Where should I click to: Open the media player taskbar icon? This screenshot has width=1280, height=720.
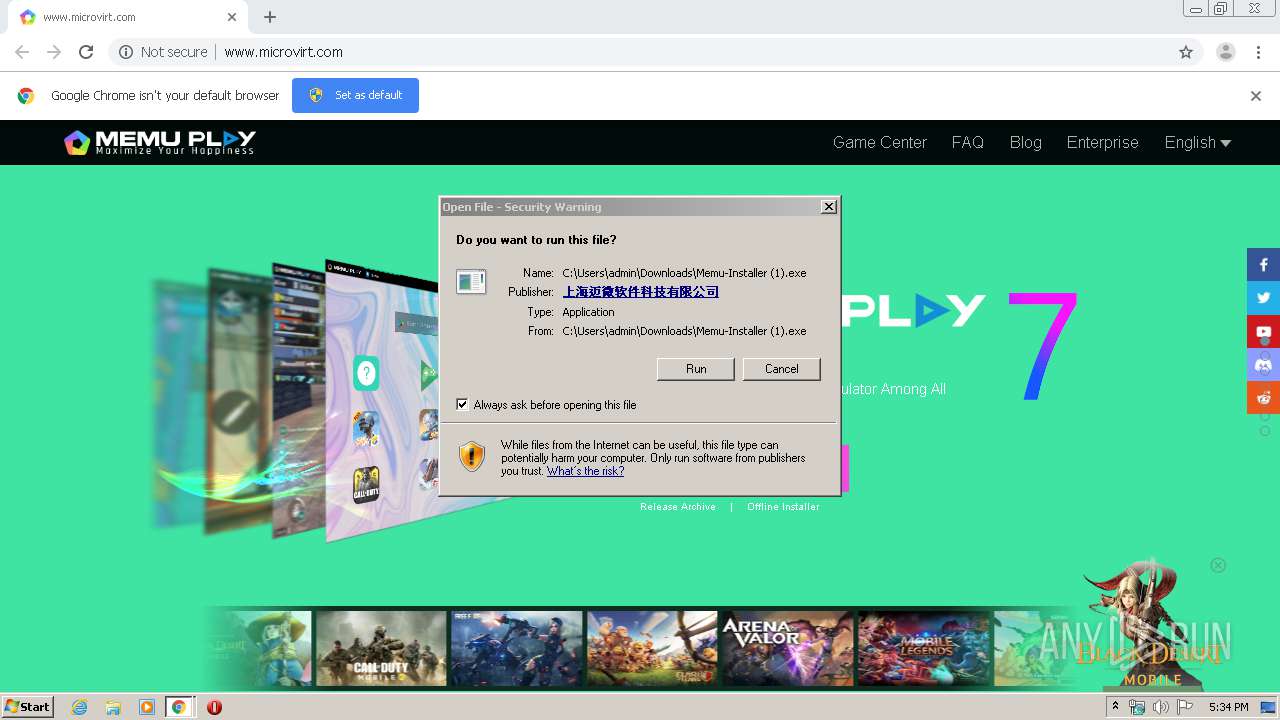click(146, 707)
